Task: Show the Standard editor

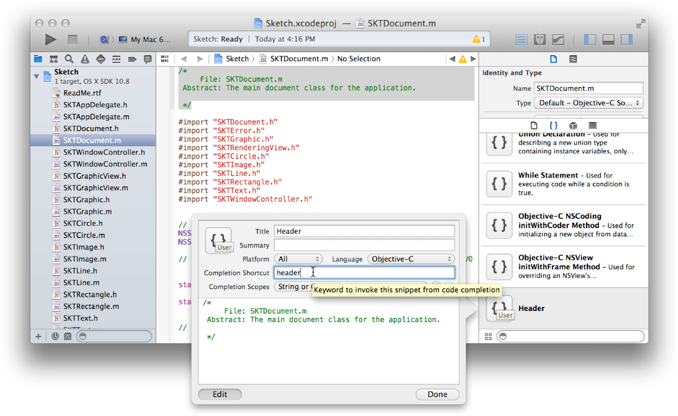Action: (521, 40)
